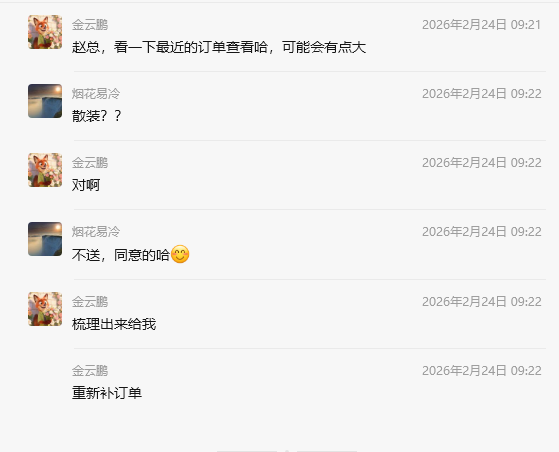Select the message text 散装？？
The height and width of the screenshot is (452, 559).
pos(97,116)
